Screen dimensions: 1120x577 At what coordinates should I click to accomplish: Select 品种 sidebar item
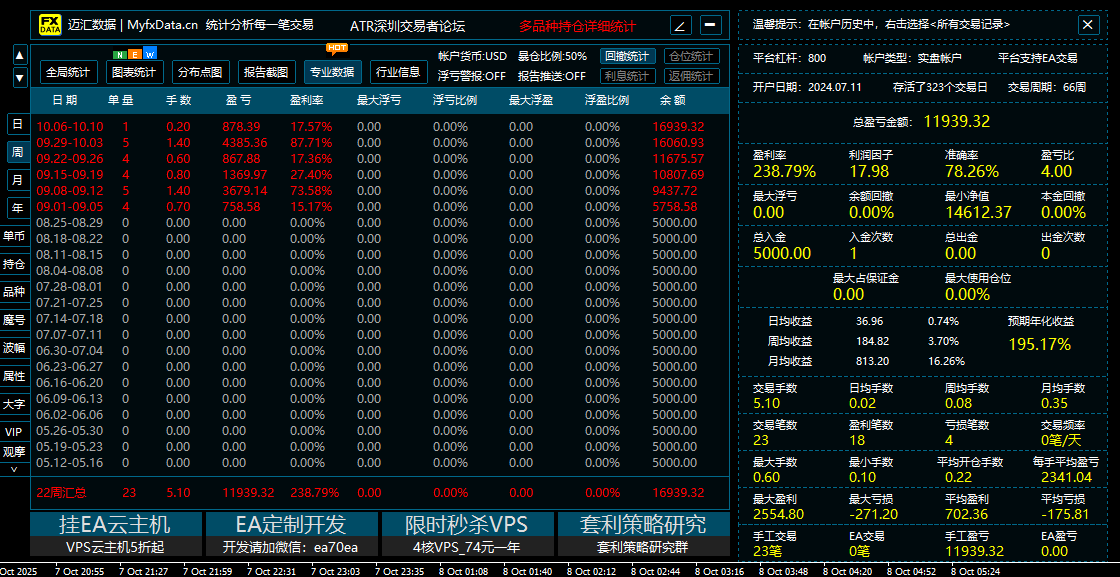tap(14, 291)
